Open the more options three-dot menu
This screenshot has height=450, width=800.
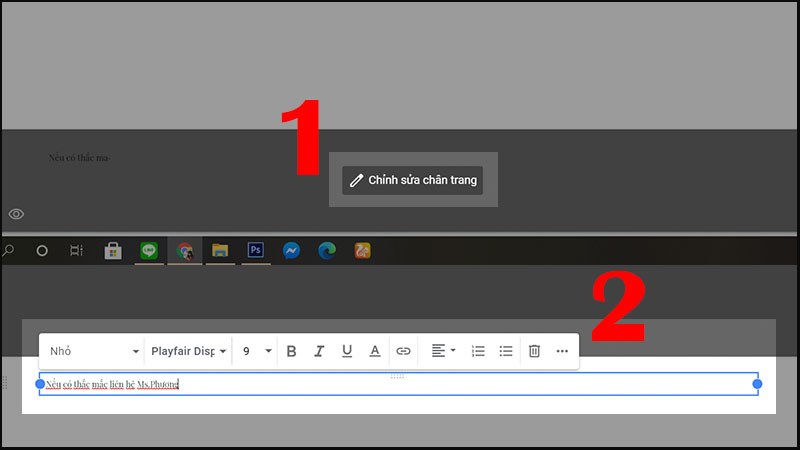tap(562, 351)
